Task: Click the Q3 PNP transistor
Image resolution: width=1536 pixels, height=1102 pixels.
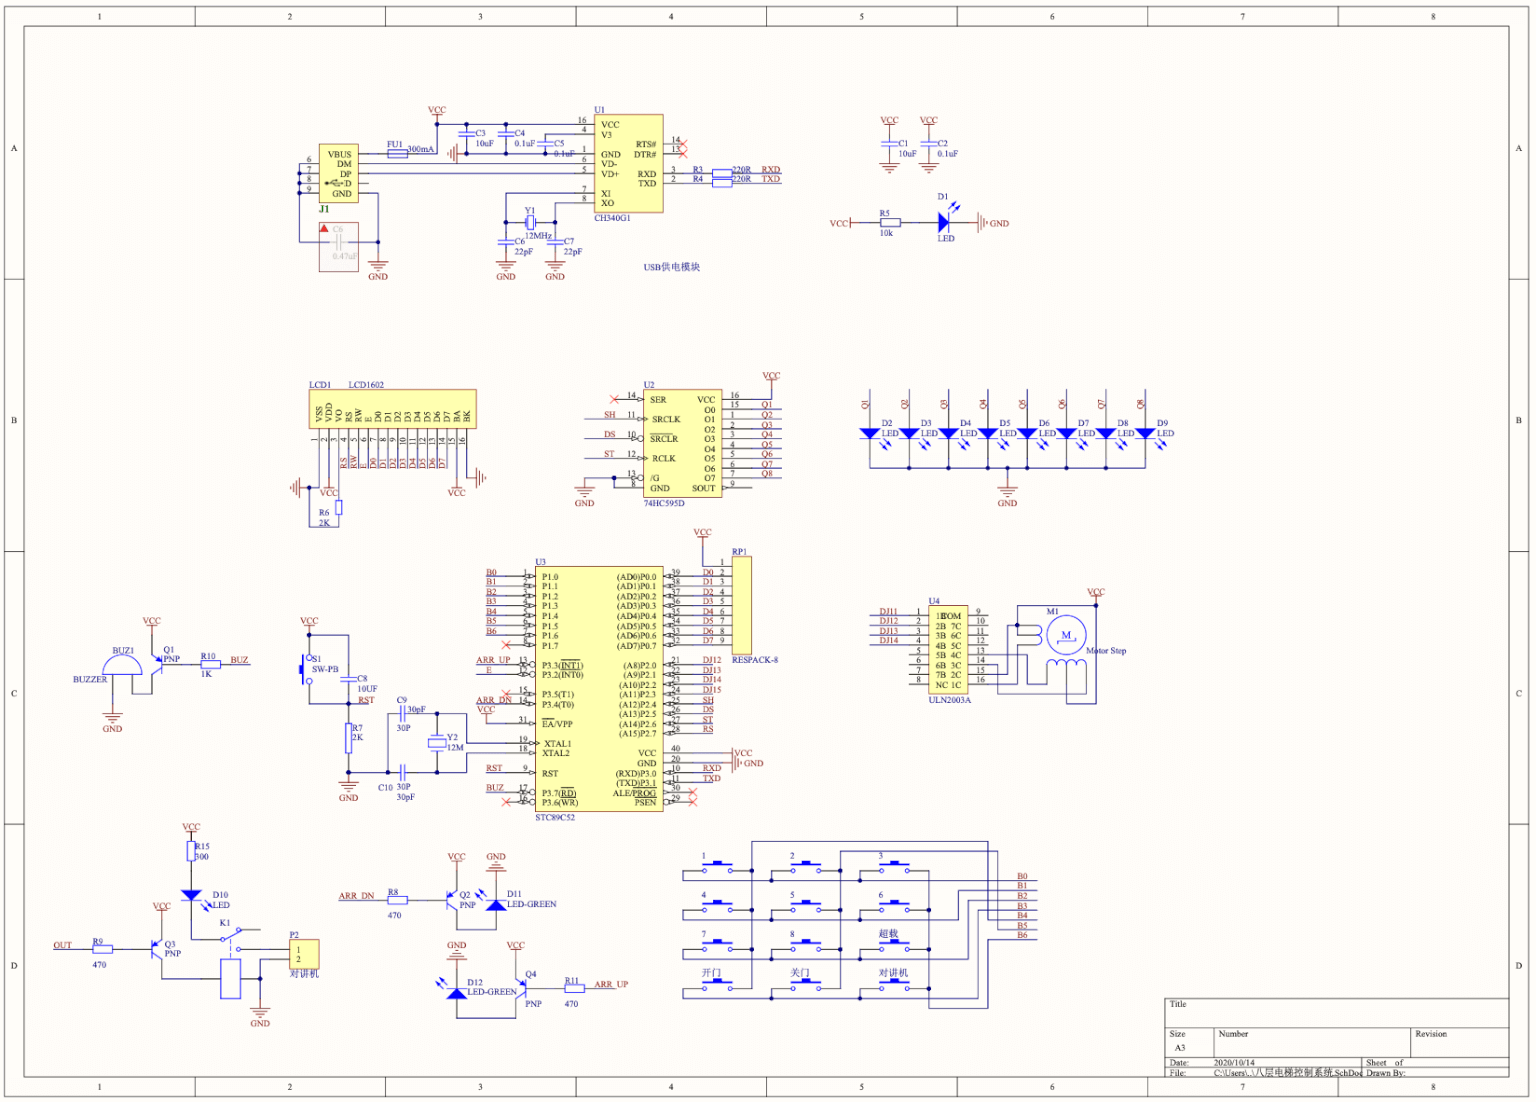Action: pos(158,949)
